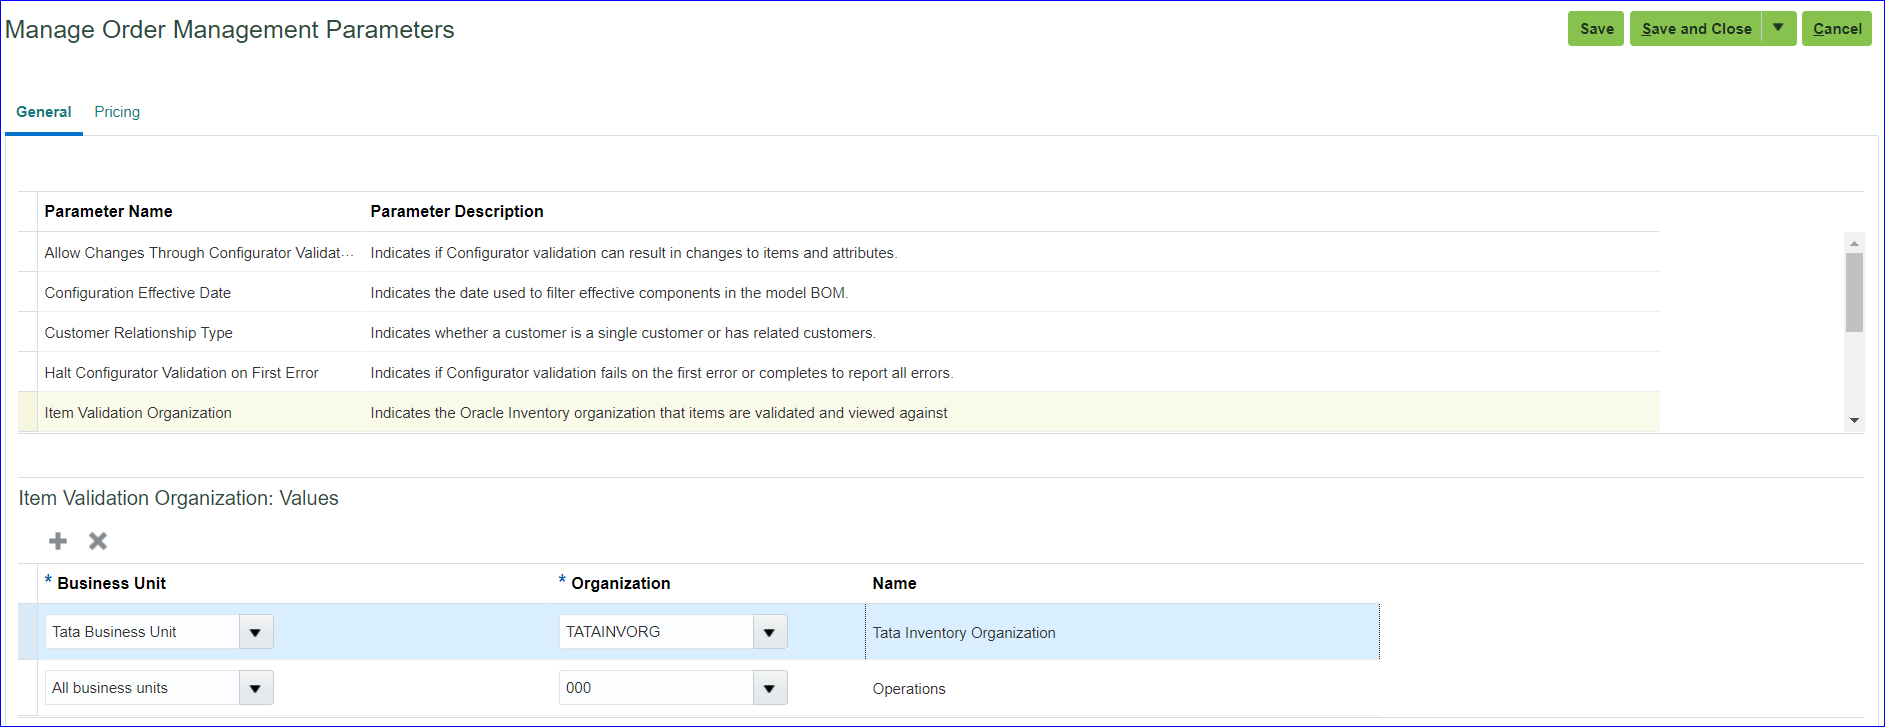Select Halt Configurator Validation on First Error row

click(181, 373)
